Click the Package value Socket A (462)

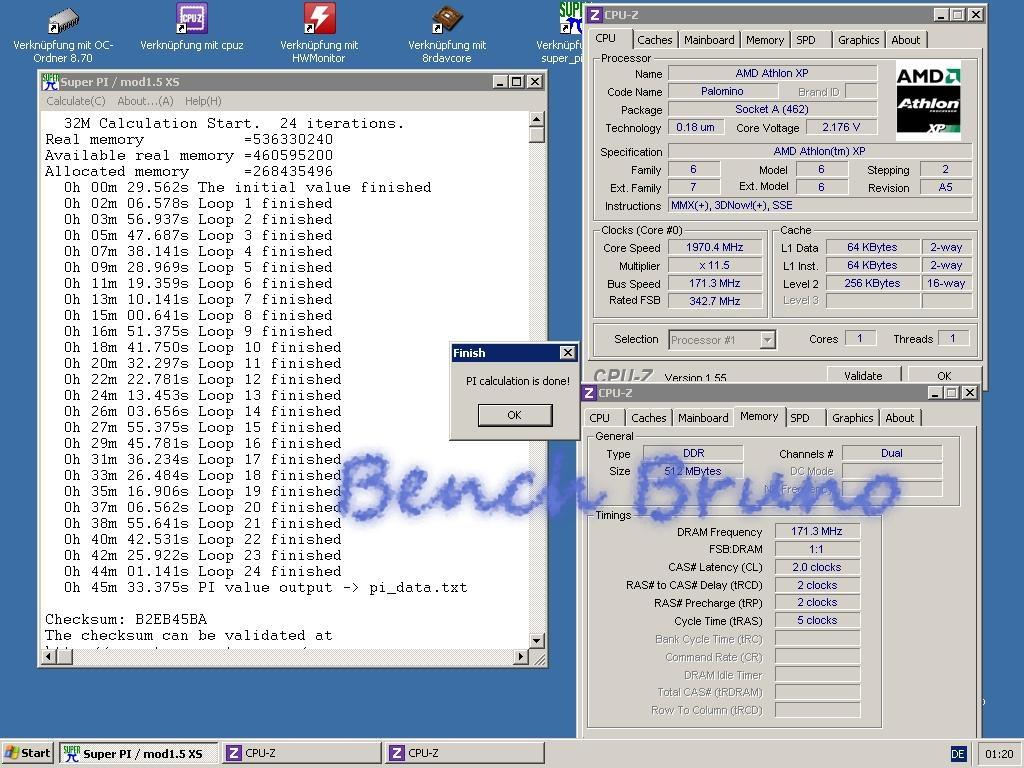[771, 109]
